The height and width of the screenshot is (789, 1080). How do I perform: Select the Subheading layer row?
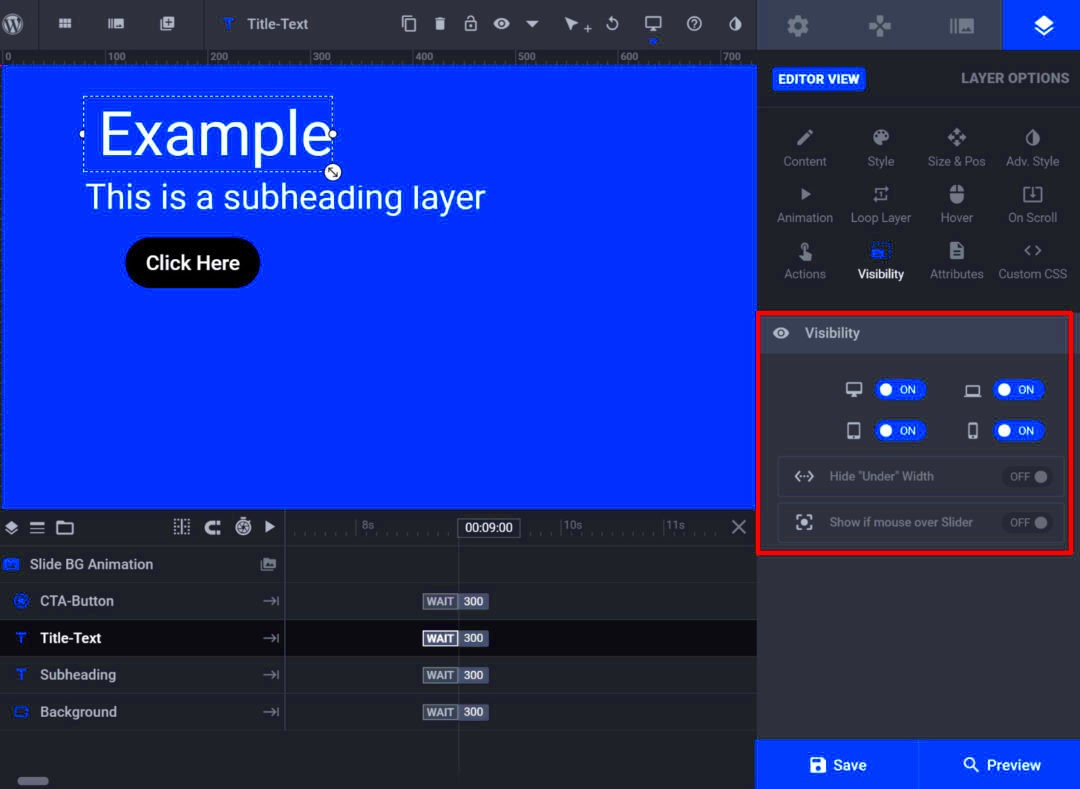coord(143,675)
